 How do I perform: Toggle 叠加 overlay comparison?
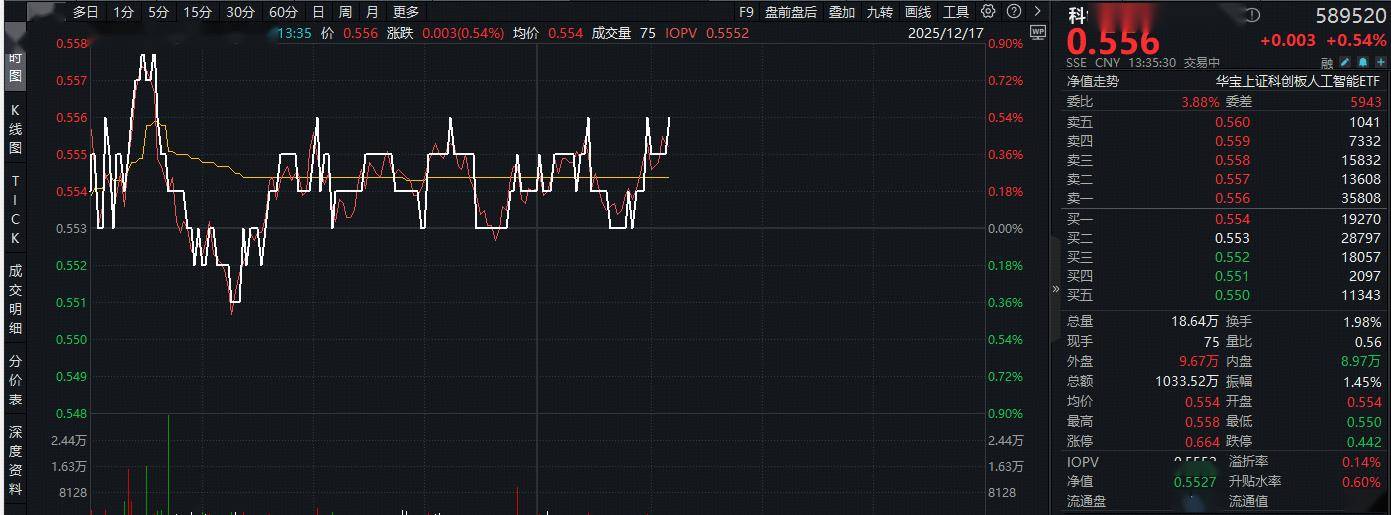pos(842,12)
